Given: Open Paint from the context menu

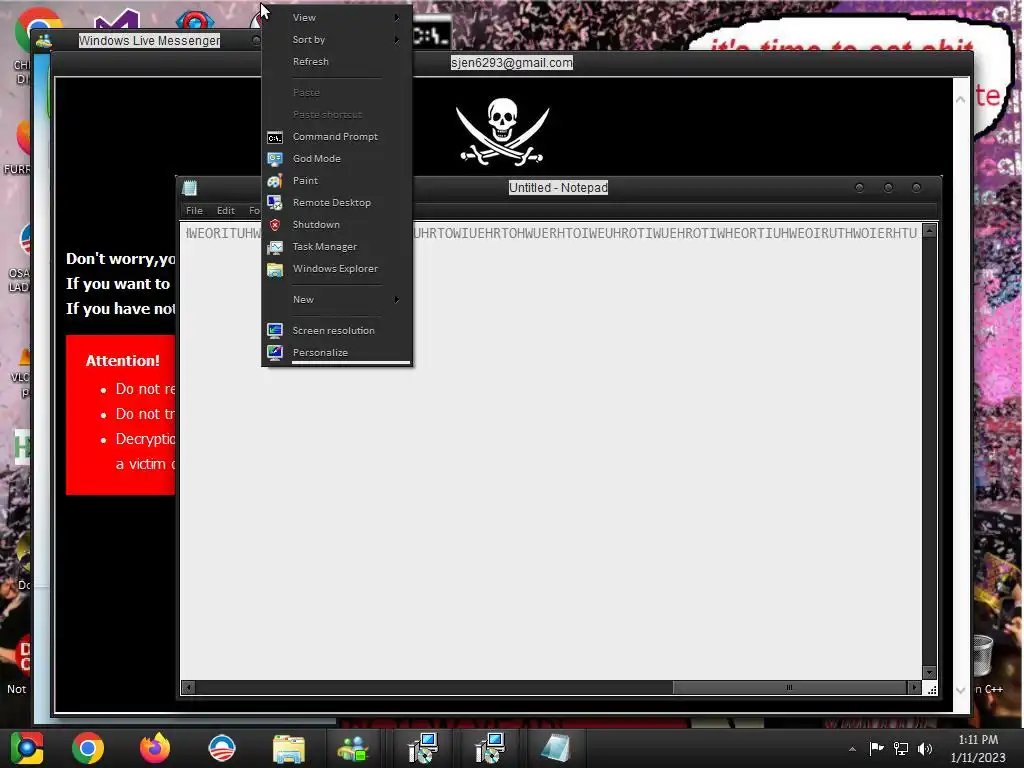Looking at the screenshot, I should point(305,181).
